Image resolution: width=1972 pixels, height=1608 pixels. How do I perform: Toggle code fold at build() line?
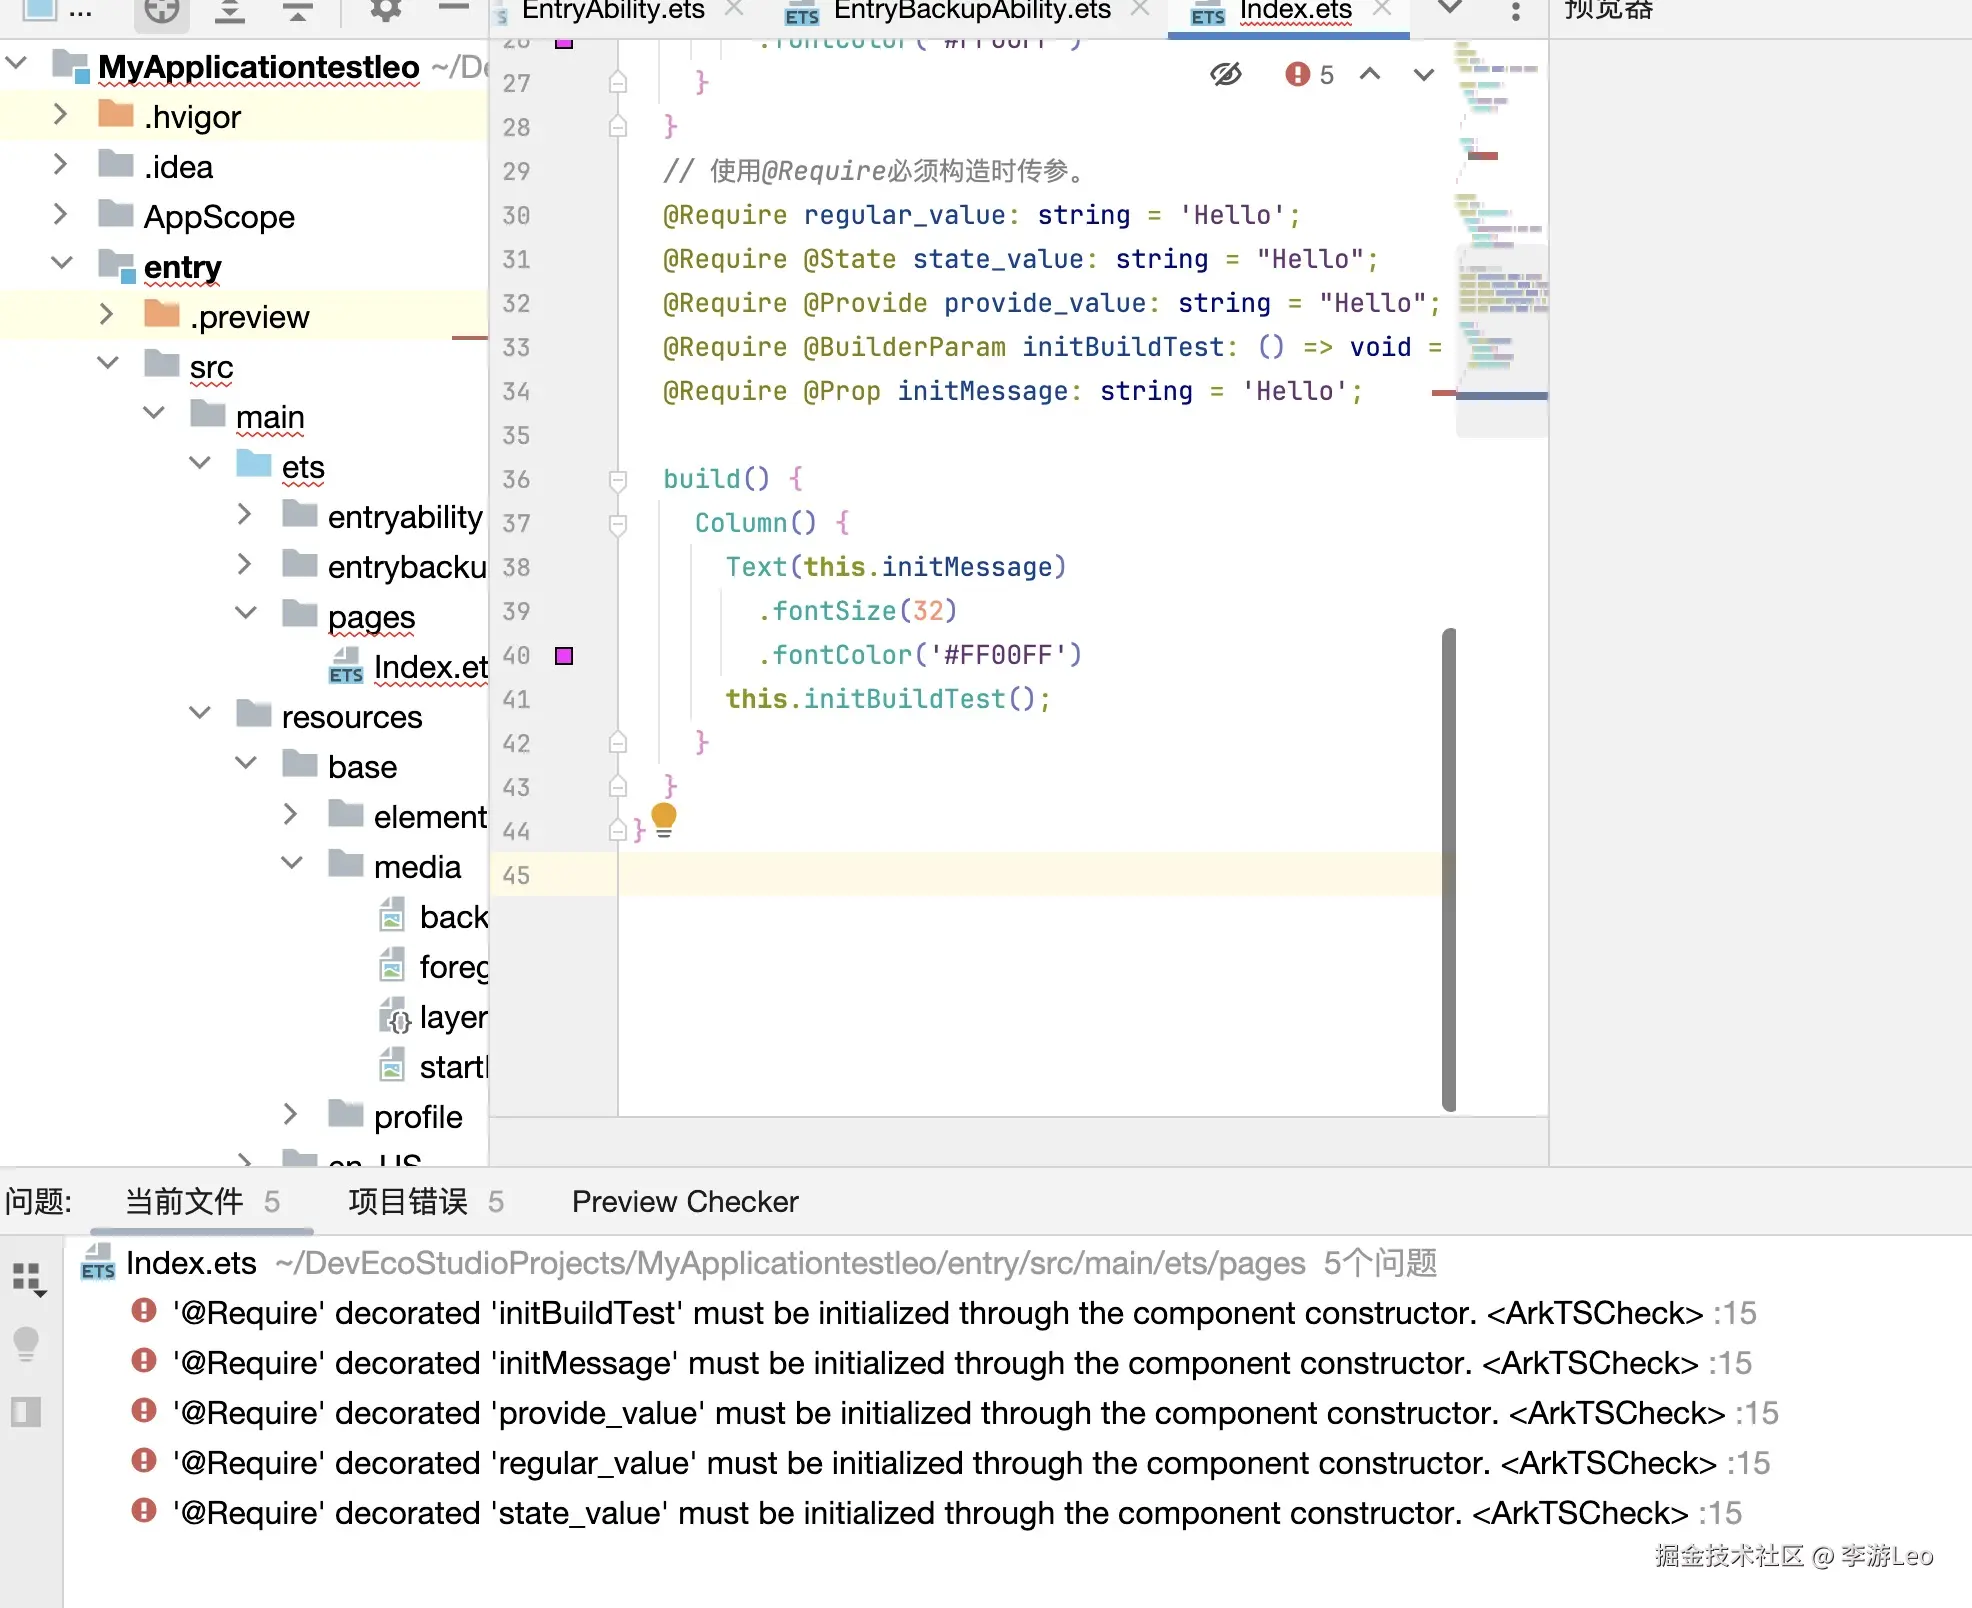tap(618, 480)
